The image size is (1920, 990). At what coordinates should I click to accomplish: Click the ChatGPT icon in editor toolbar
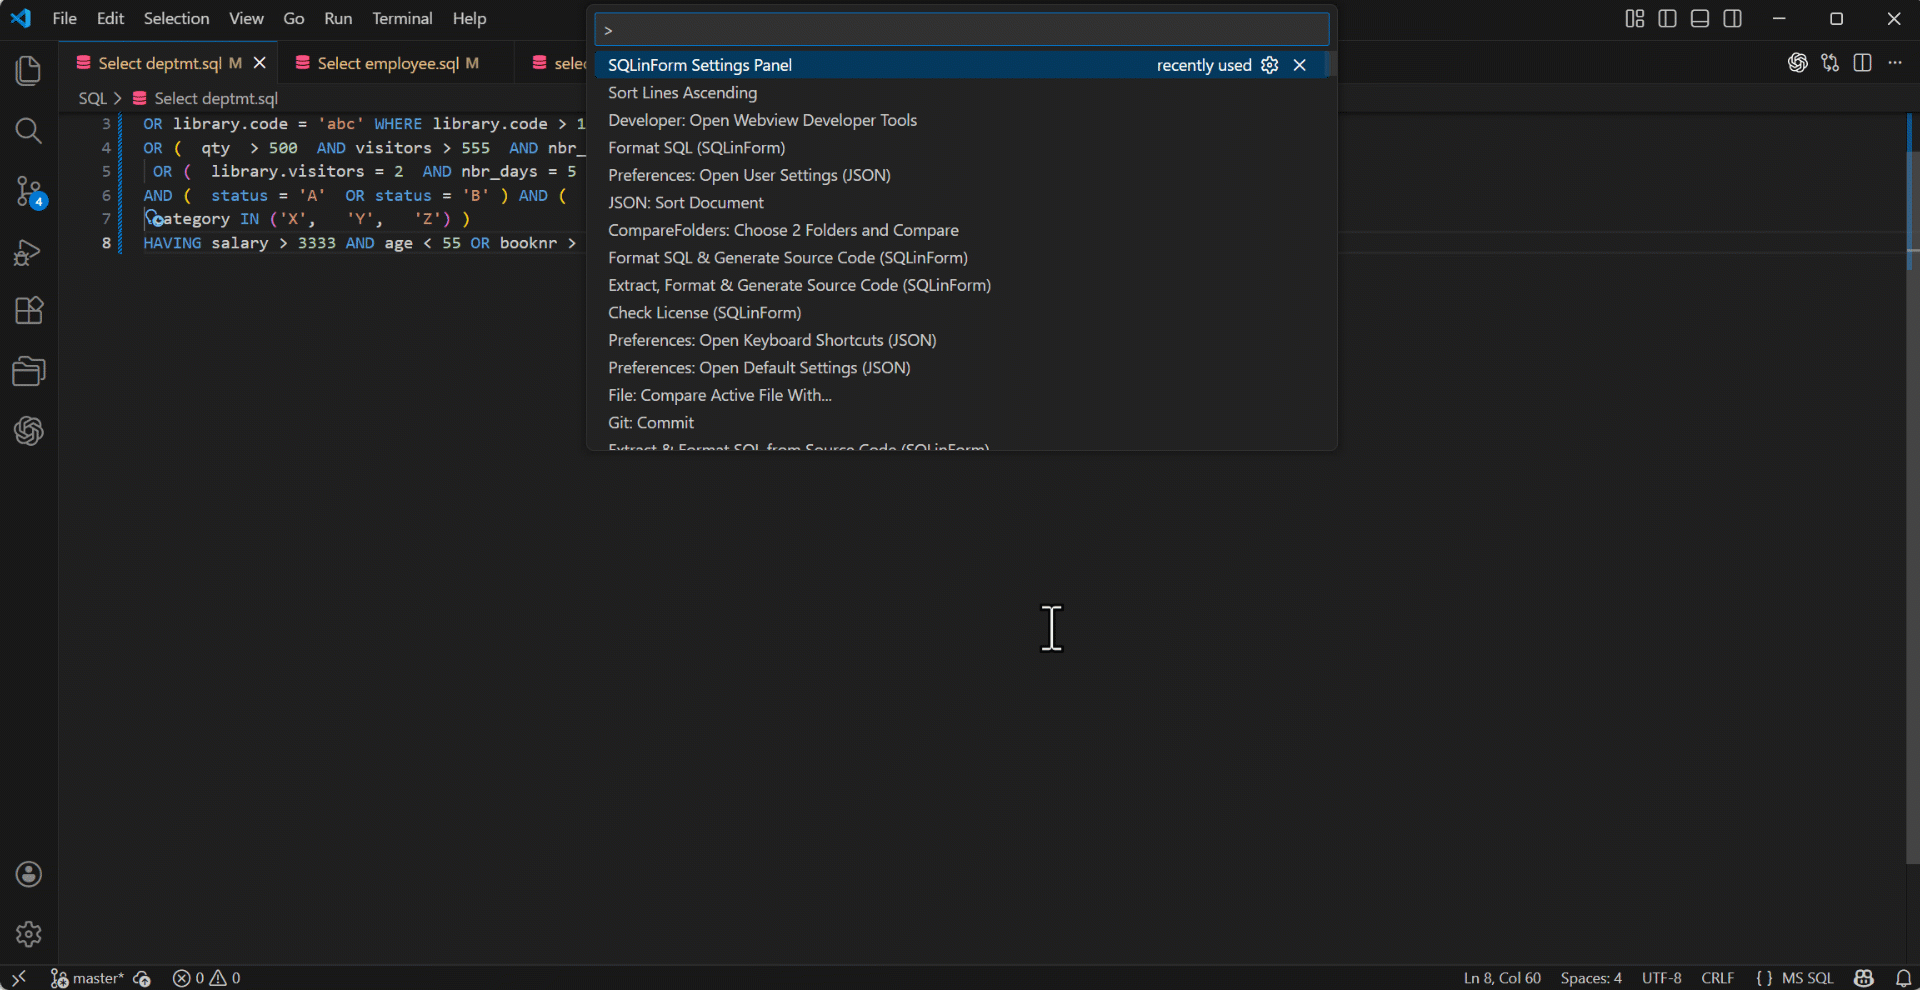pyautogui.click(x=1797, y=63)
